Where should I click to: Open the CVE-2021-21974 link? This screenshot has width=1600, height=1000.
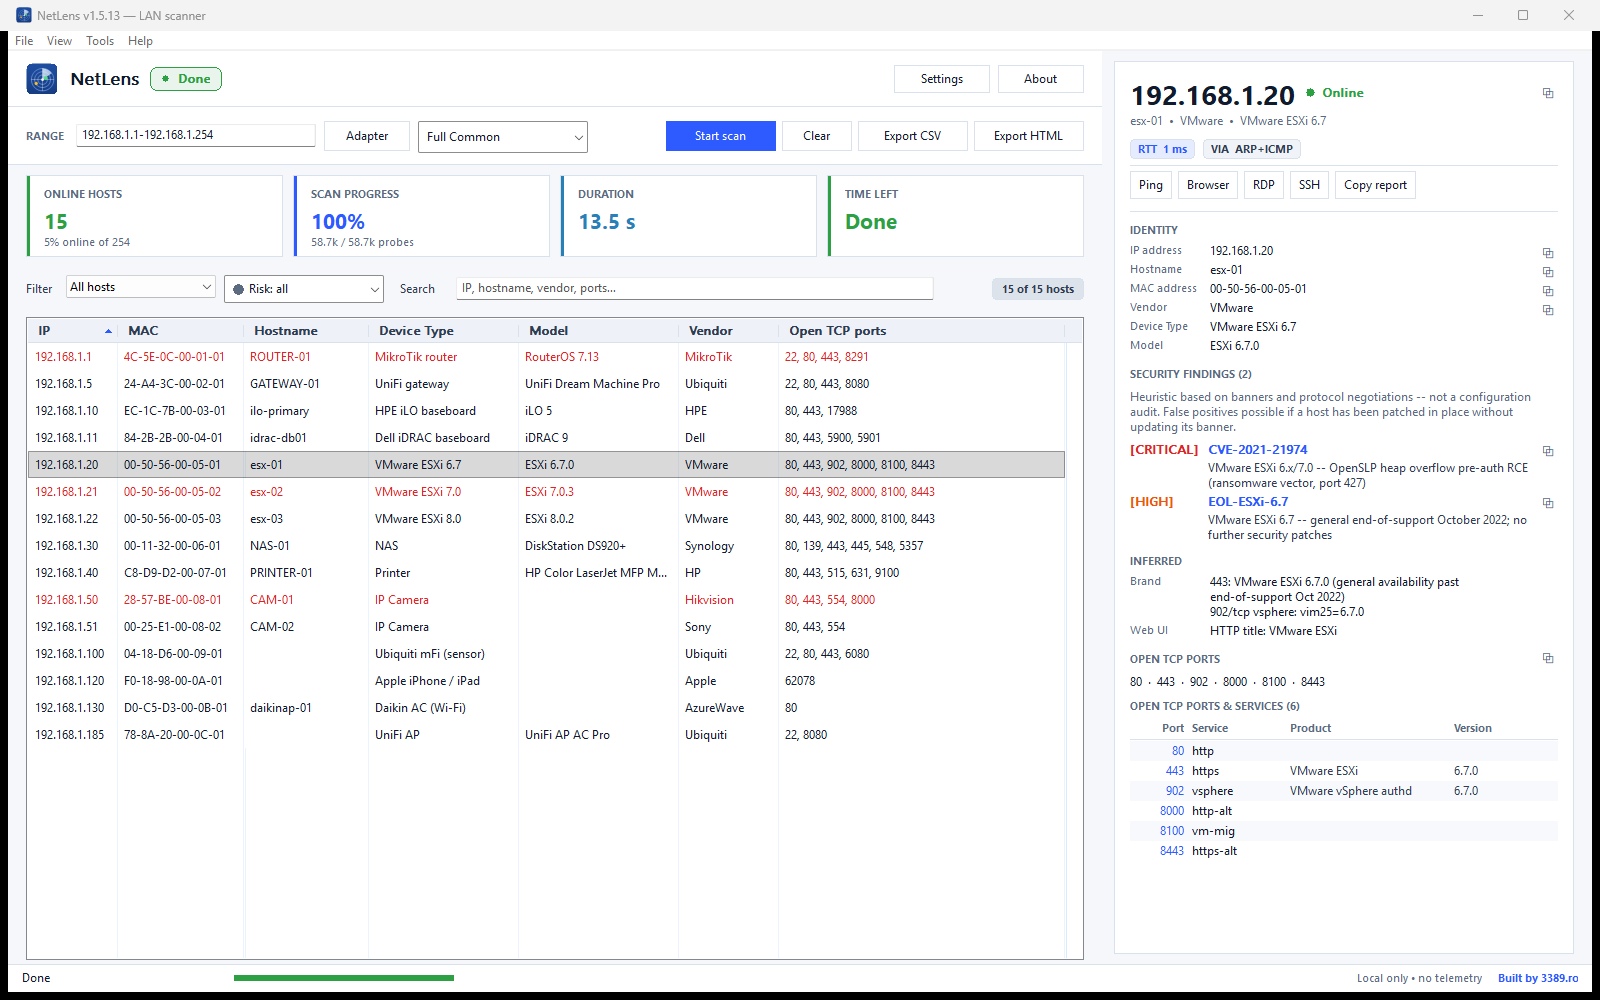pyautogui.click(x=1258, y=450)
